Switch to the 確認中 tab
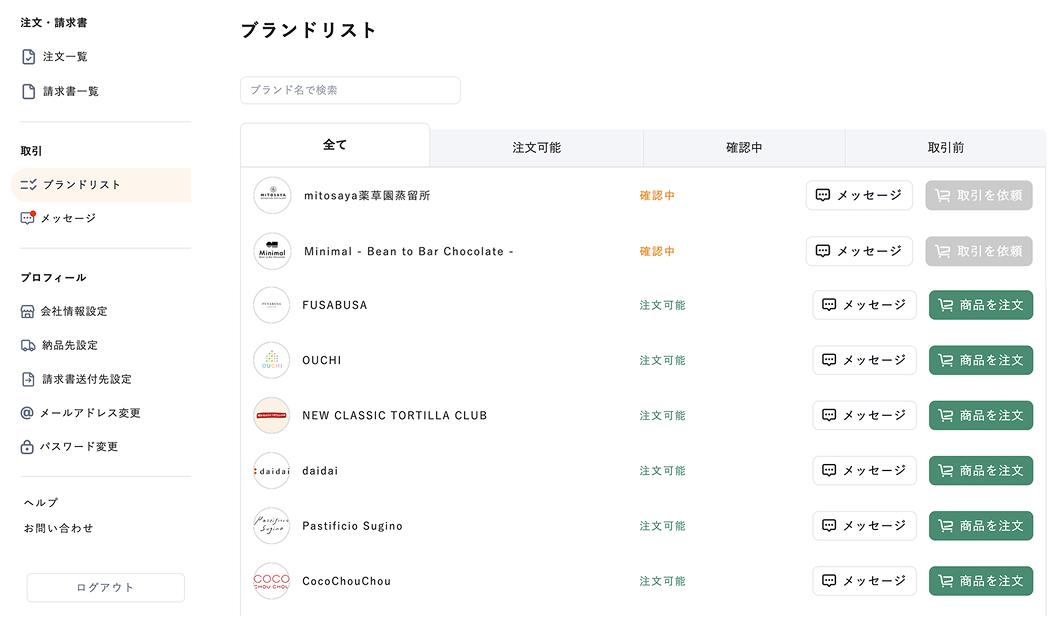 (744, 148)
